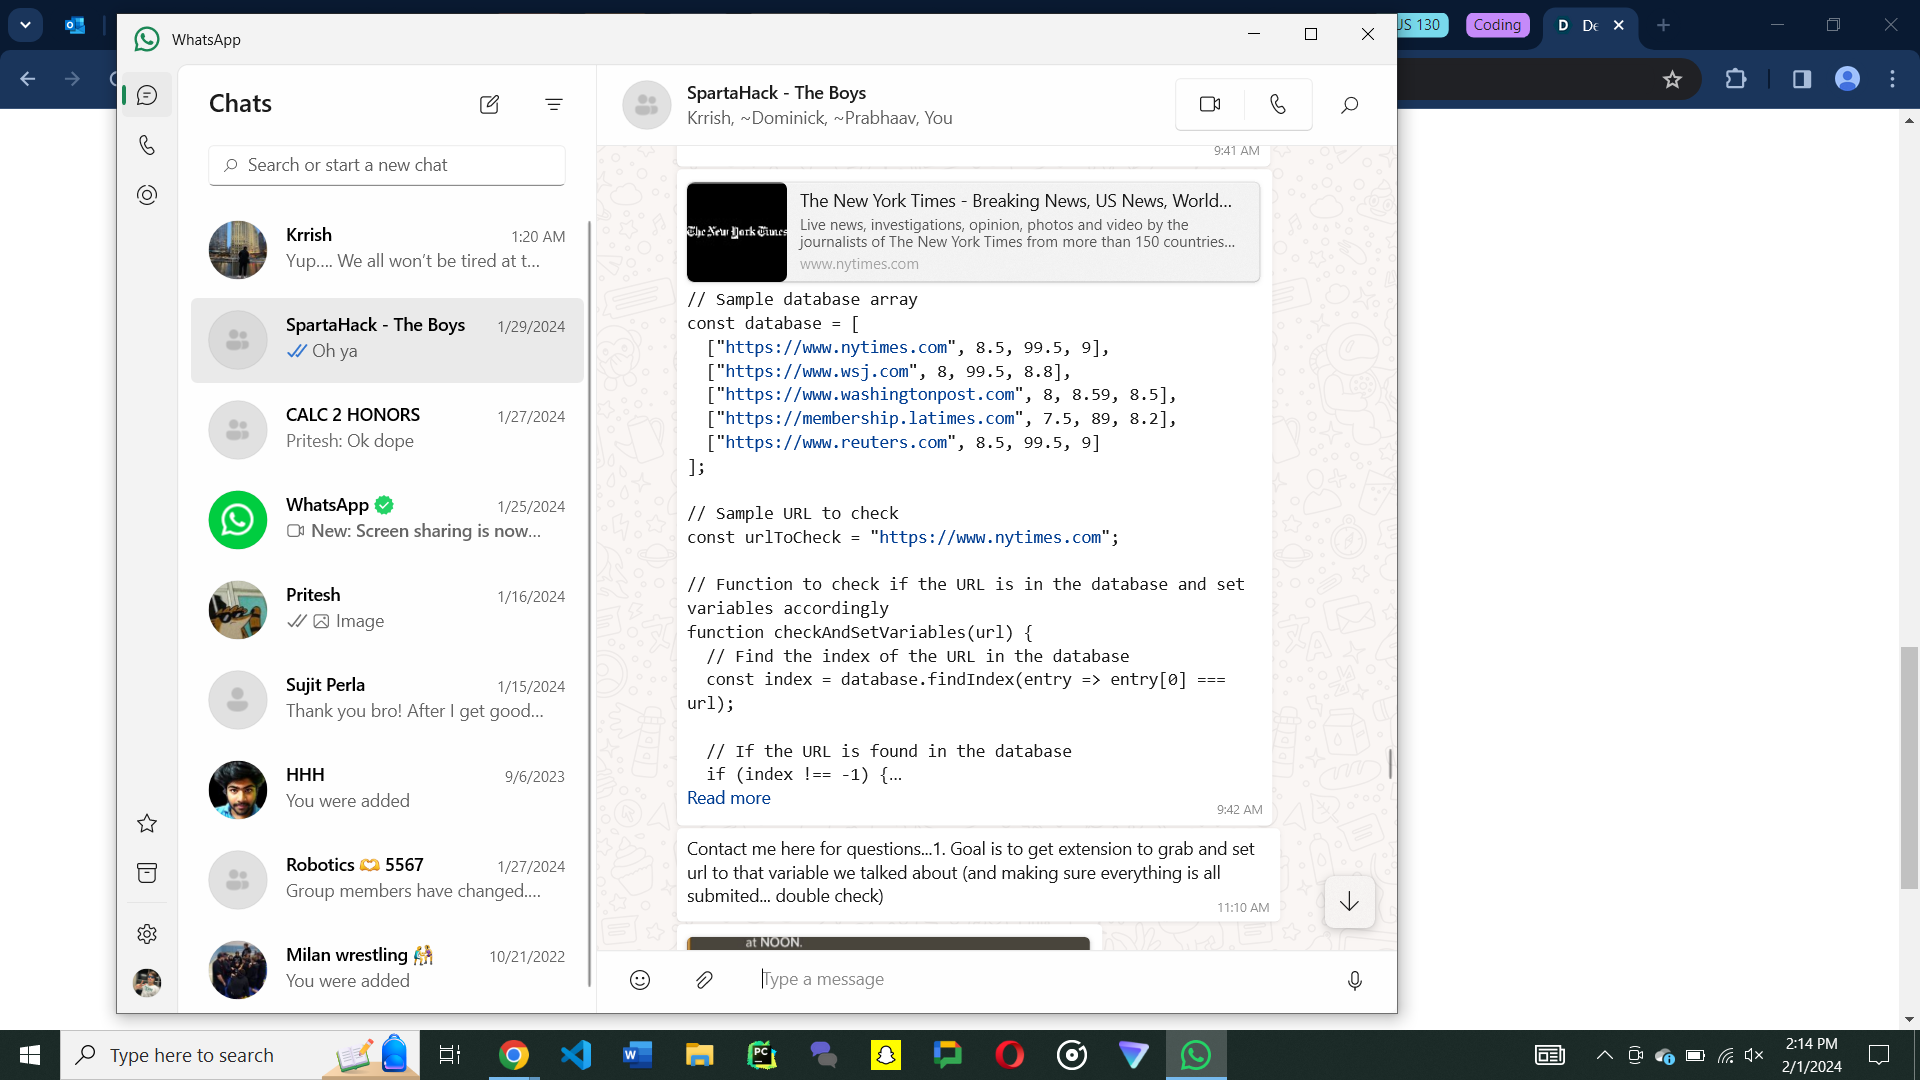Open starred messages

[x=147, y=823]
